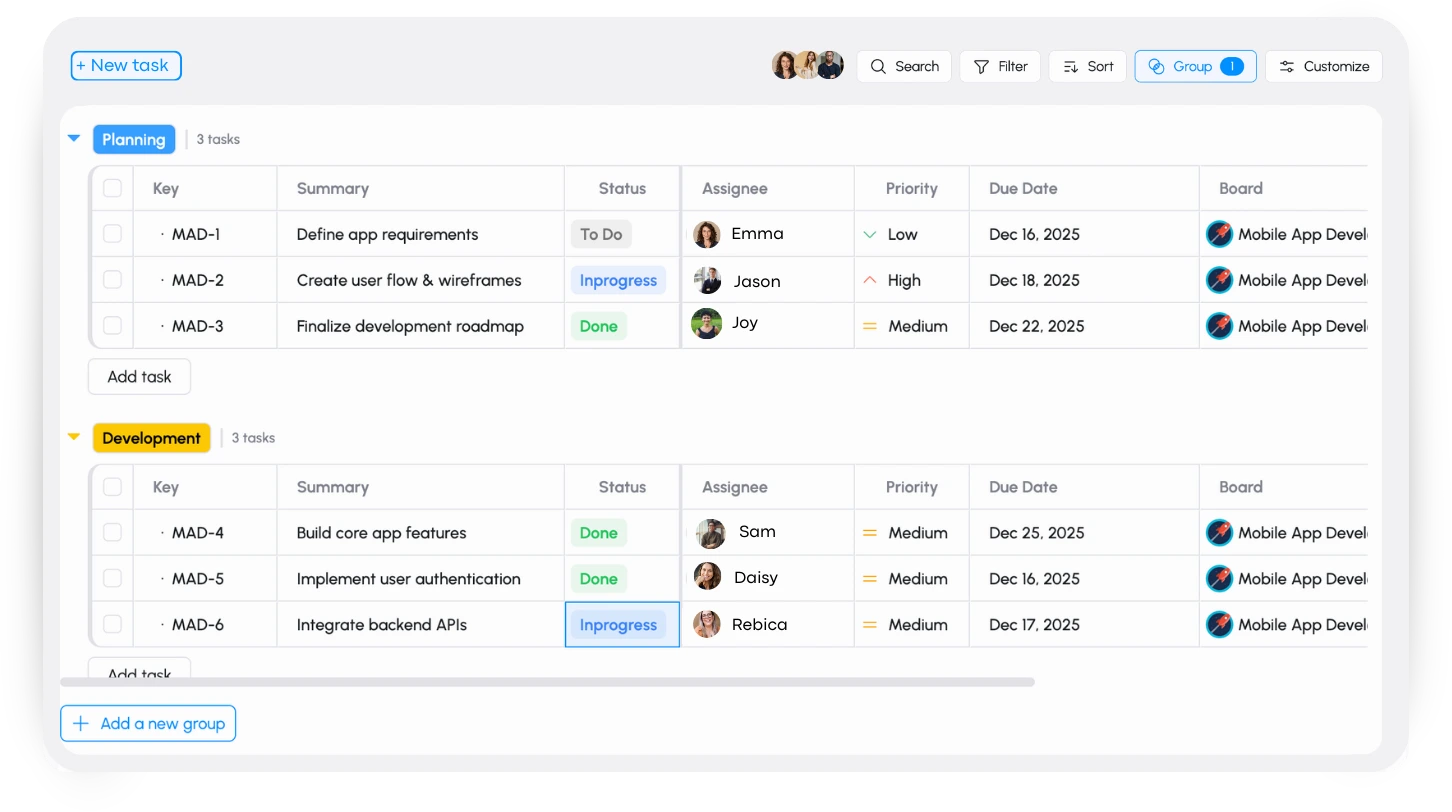Select all tasks in the Planning group
The image size is (1452, 812).
(112, 188)
